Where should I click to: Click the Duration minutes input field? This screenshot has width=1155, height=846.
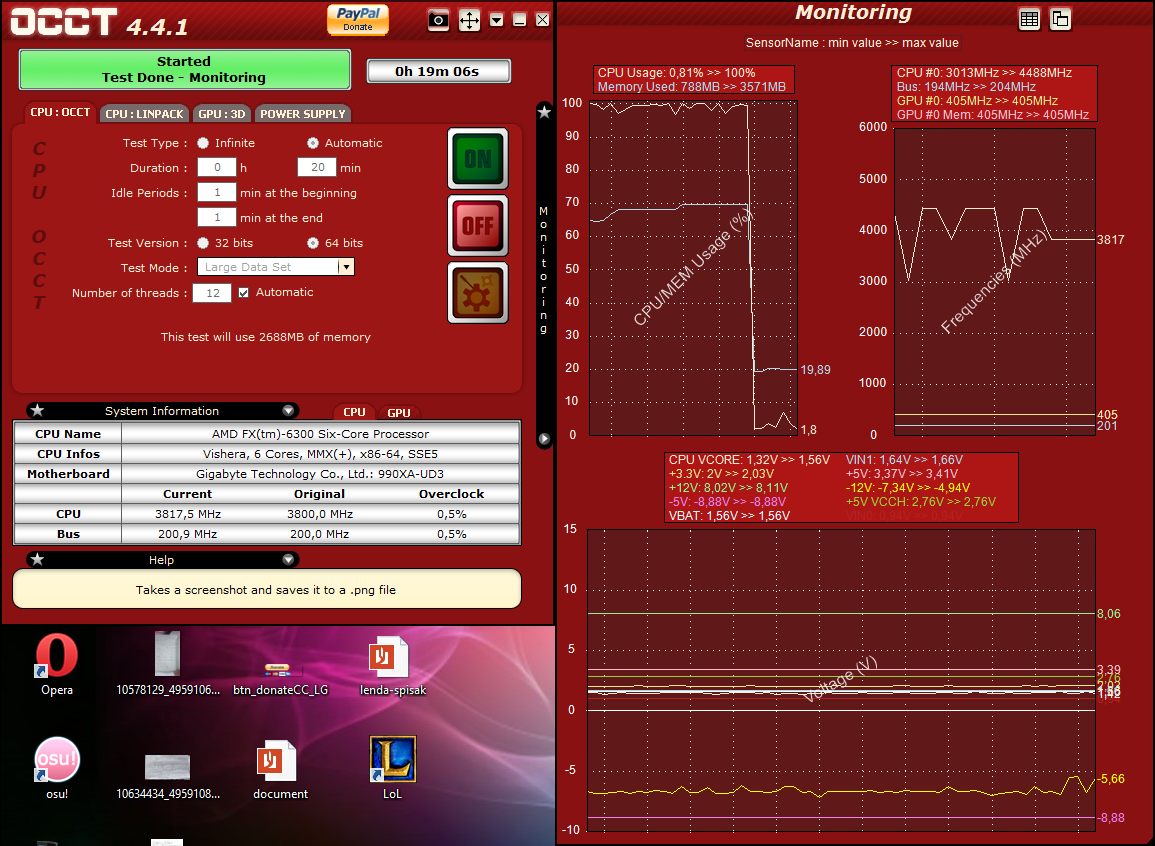click(x=317, y=167)
